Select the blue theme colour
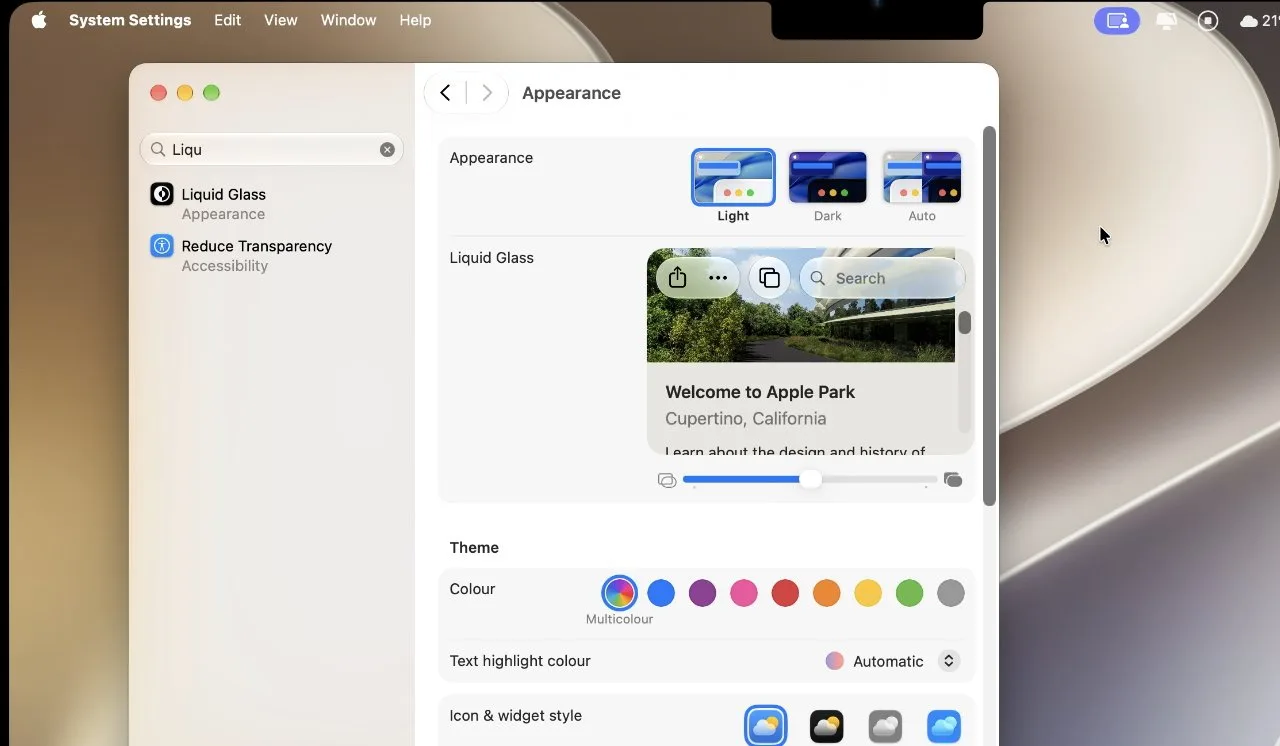 point(661,593)
